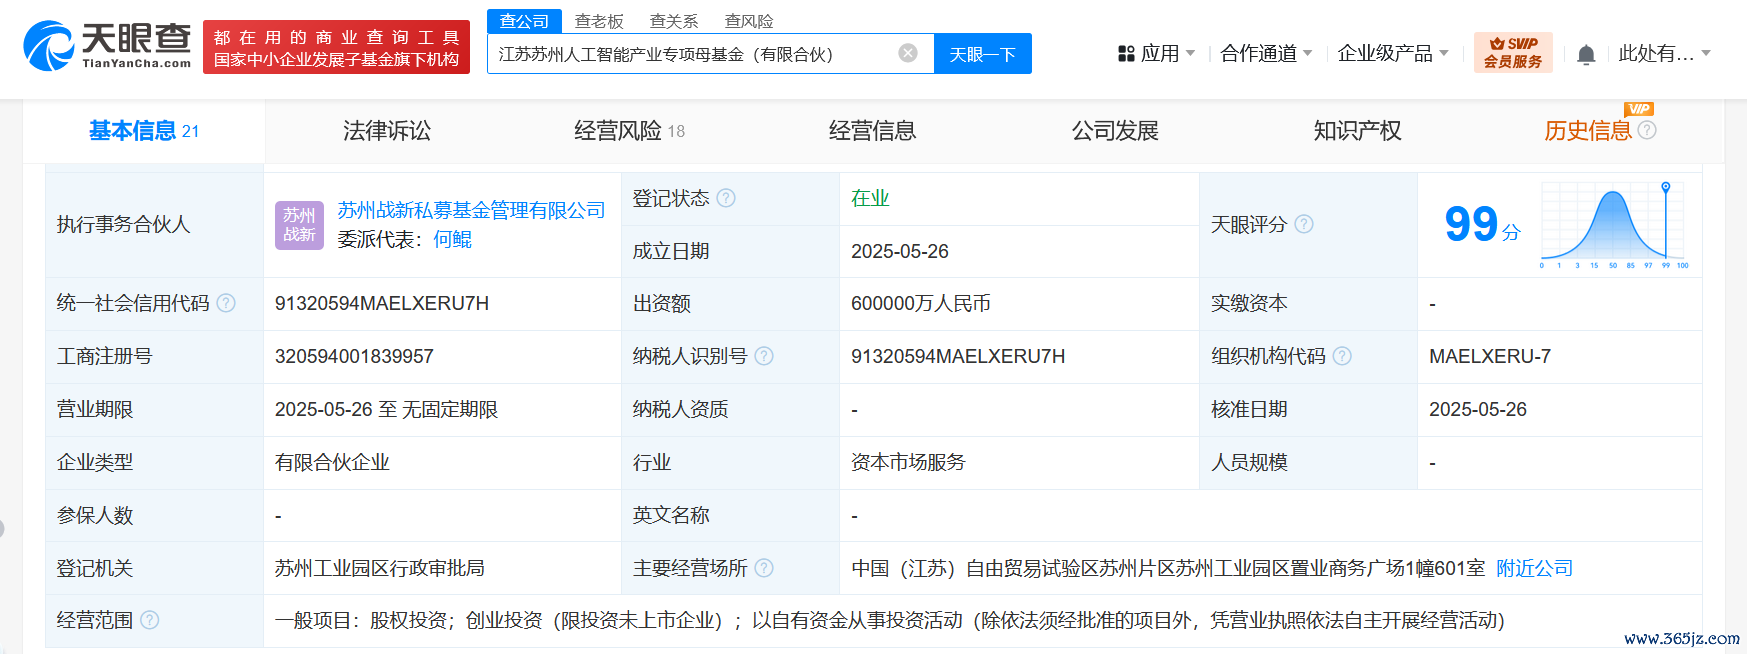Click help icon next to 纳税人识别号
This screenshot has height=654, width=1747.
click(764, 356)
